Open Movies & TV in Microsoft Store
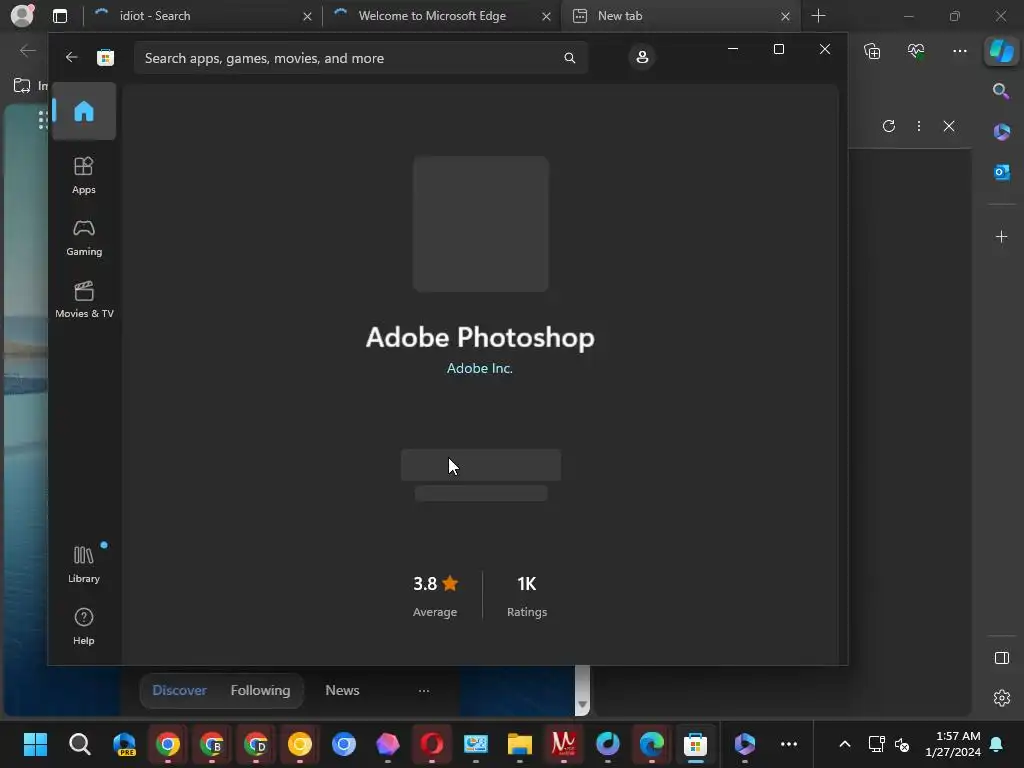This screenshot has width=1024, height=768. tap(84, 299)
